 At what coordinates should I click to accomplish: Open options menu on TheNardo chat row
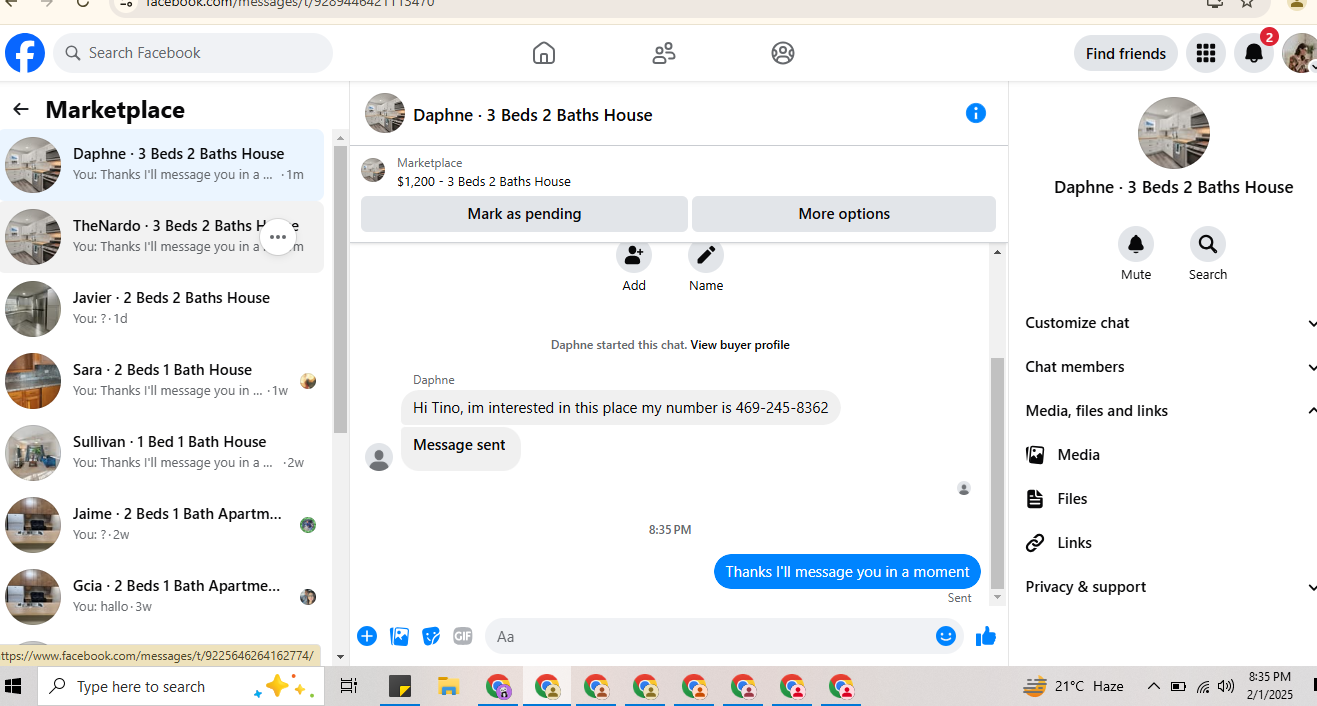click(278, 237)
